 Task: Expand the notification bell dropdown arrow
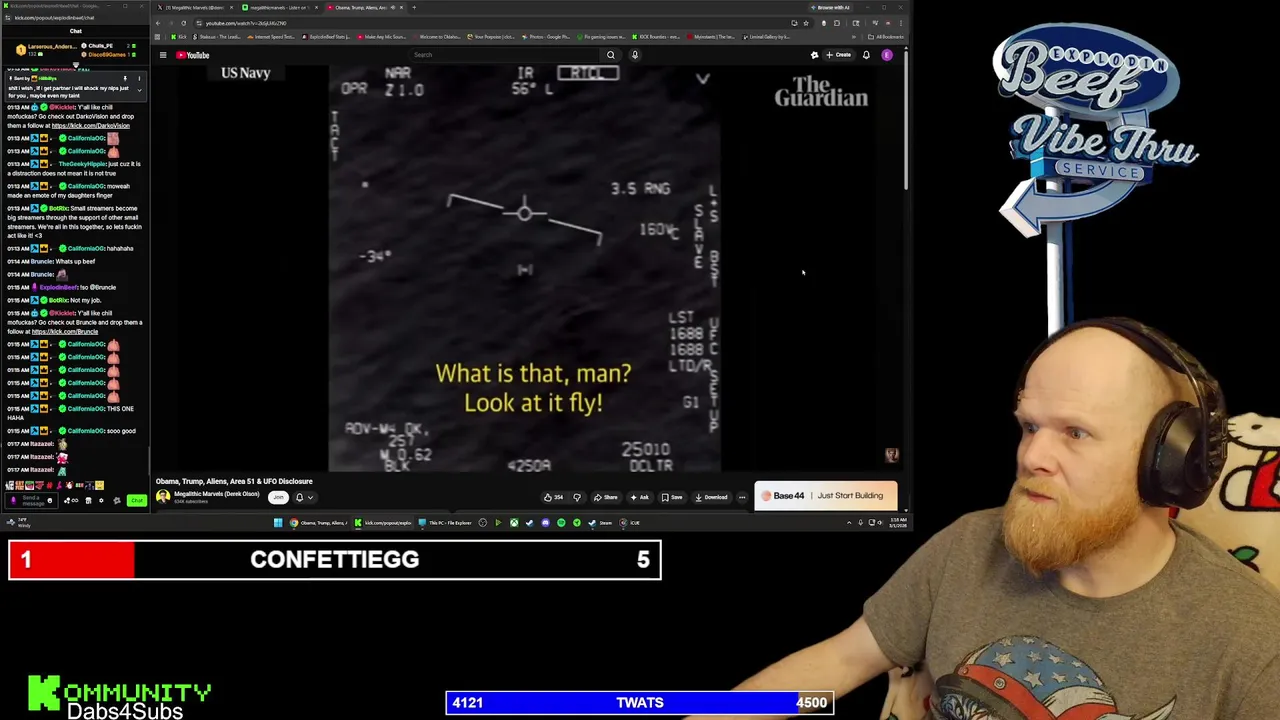coord(310,497)
